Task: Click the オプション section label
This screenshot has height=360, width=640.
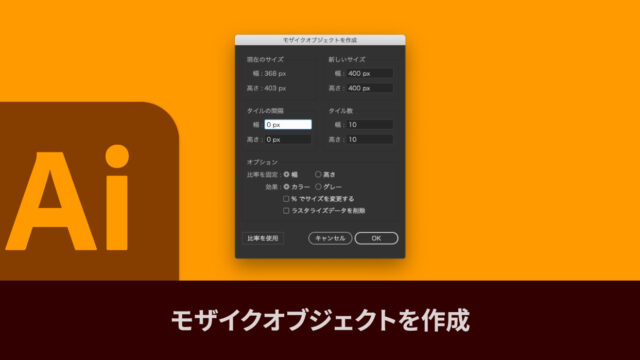Action: pyautogui.click(x=262, y=162)
